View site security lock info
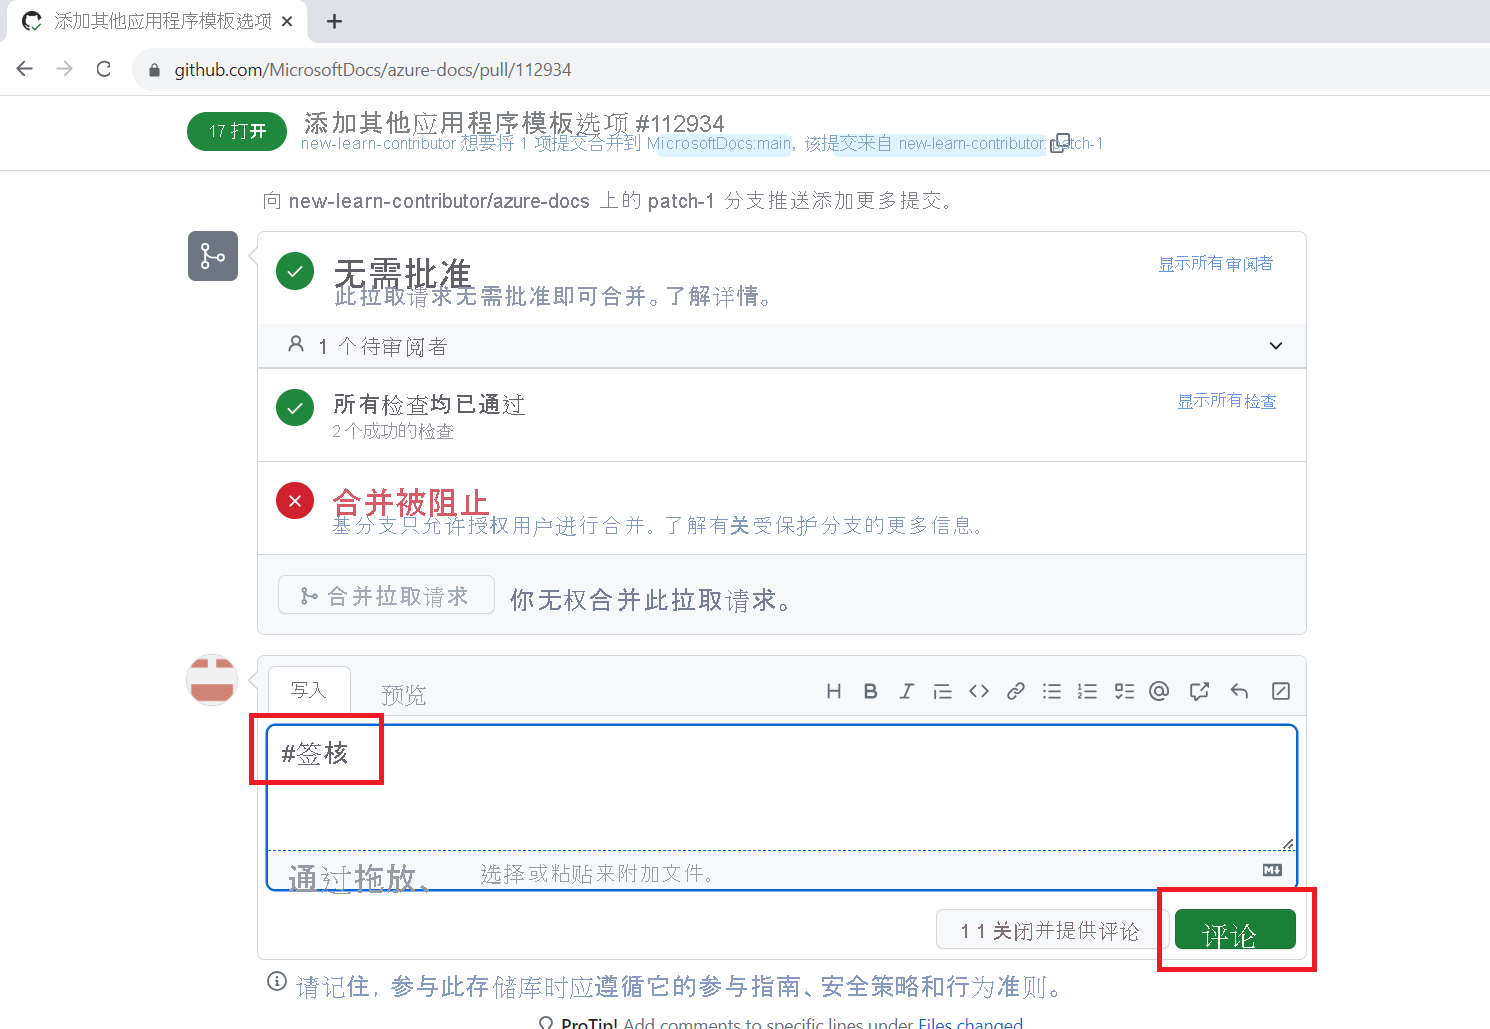 [154, 70]
